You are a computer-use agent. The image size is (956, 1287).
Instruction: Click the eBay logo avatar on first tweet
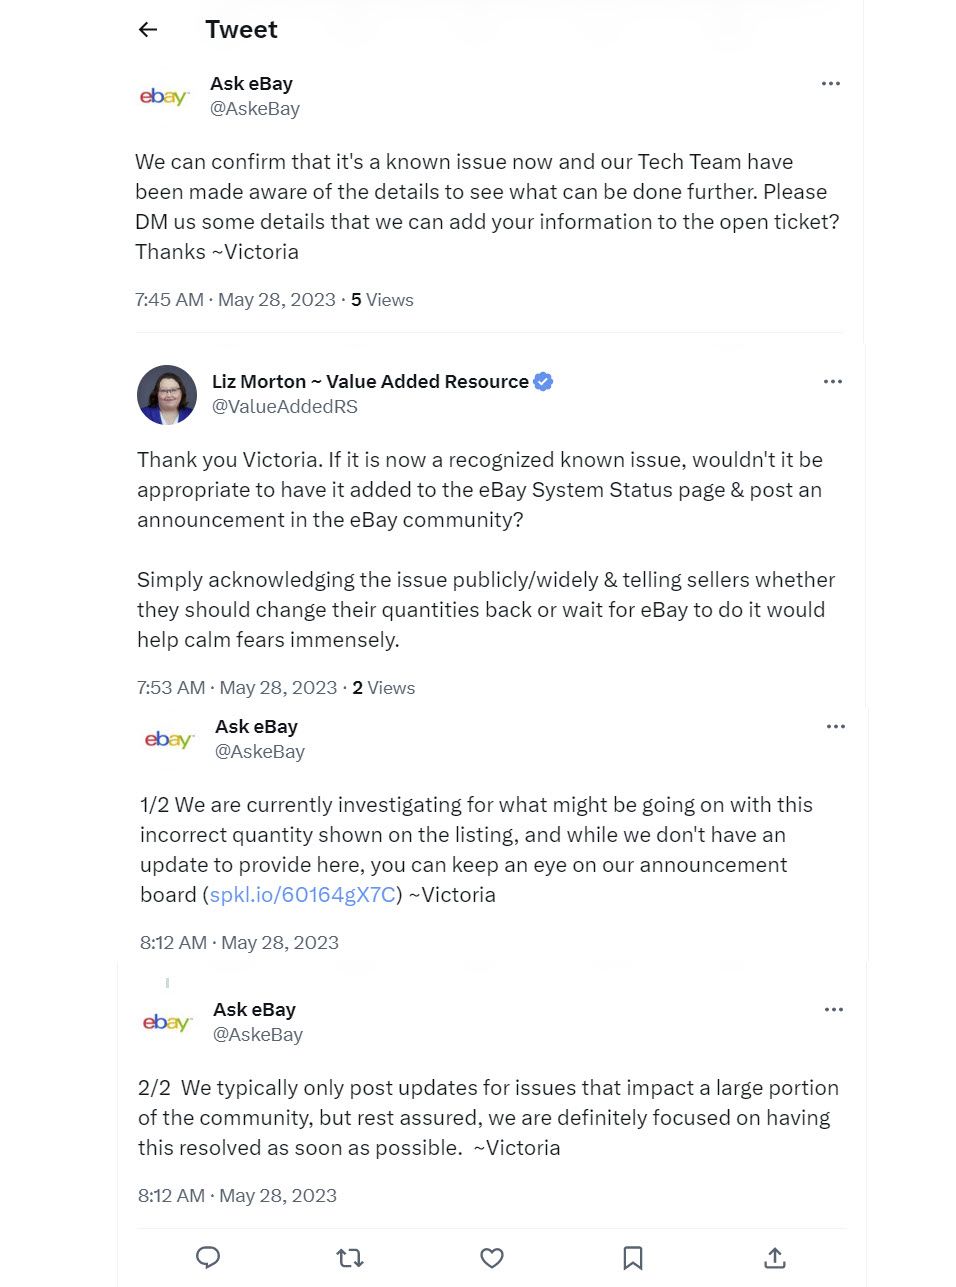click(164, 97)
